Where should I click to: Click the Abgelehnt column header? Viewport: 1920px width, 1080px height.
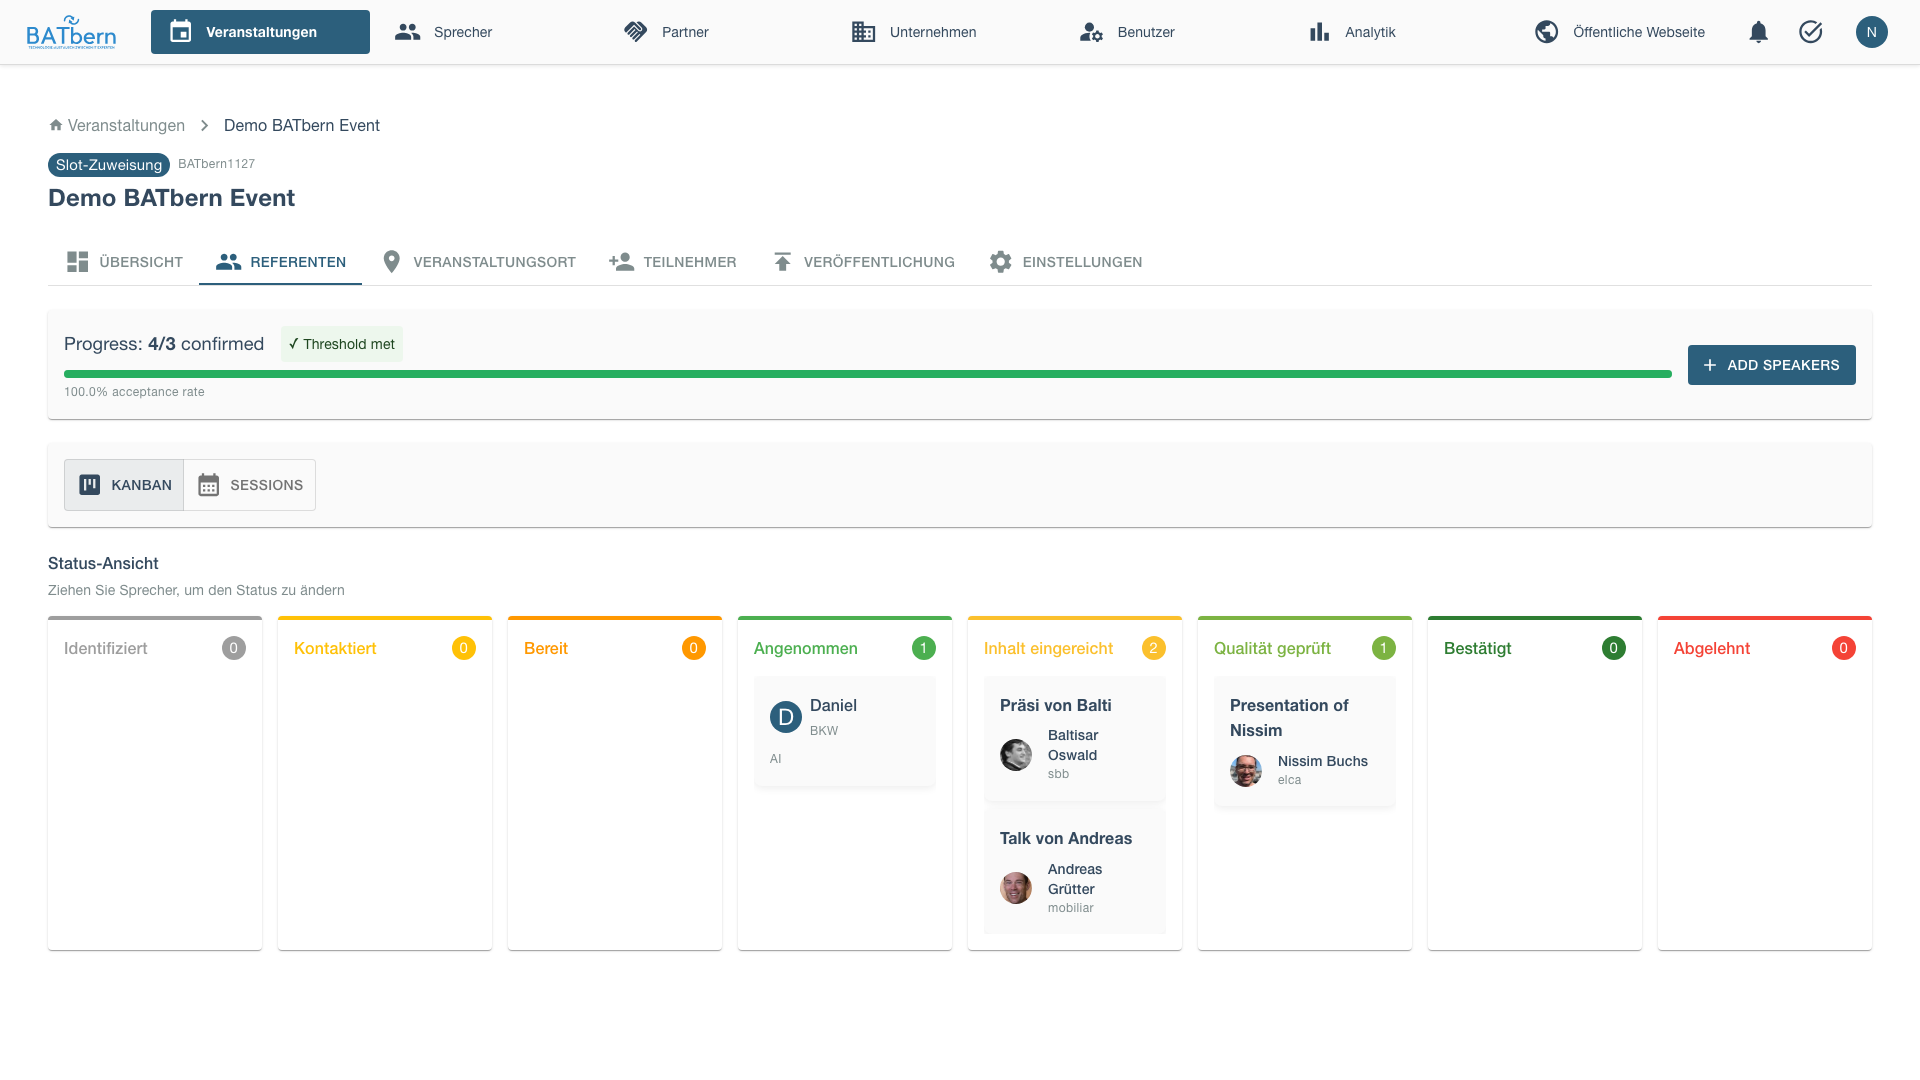[1712, 648]
